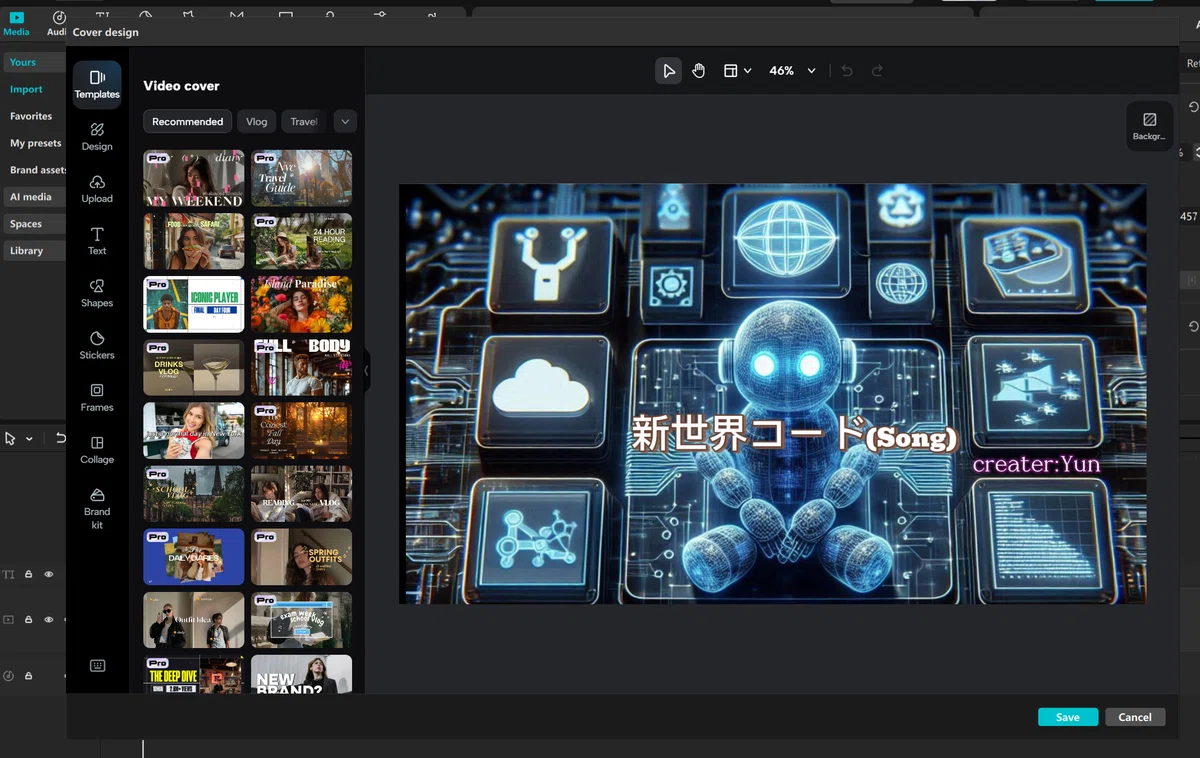Lock the video track
The height and width of the screenshot is (758, 1200).
point(28,620)
